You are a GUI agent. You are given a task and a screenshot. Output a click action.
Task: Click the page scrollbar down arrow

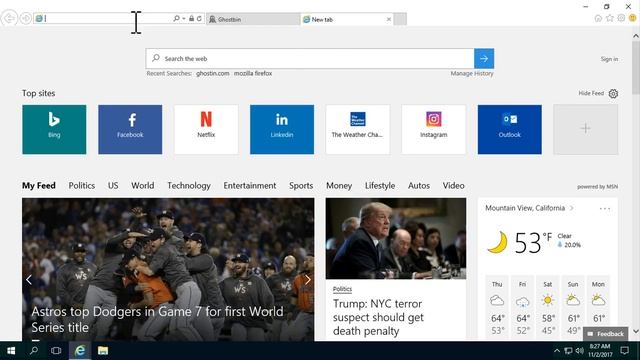coord(636,331)
